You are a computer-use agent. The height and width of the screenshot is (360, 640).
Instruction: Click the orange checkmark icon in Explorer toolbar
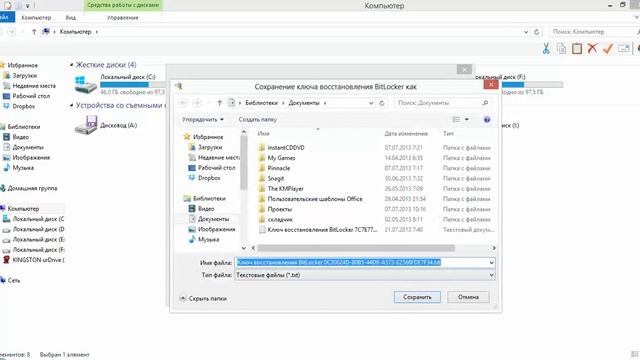[x=608, y=48]
